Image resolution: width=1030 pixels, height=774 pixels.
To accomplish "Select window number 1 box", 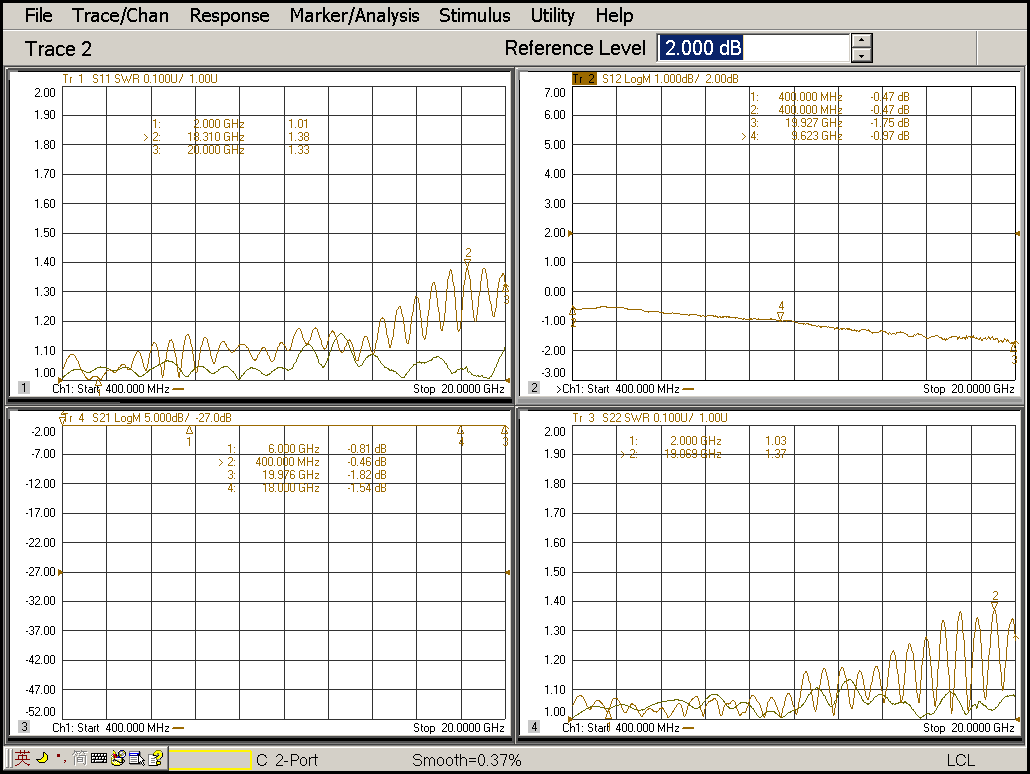I will point(24,388).
